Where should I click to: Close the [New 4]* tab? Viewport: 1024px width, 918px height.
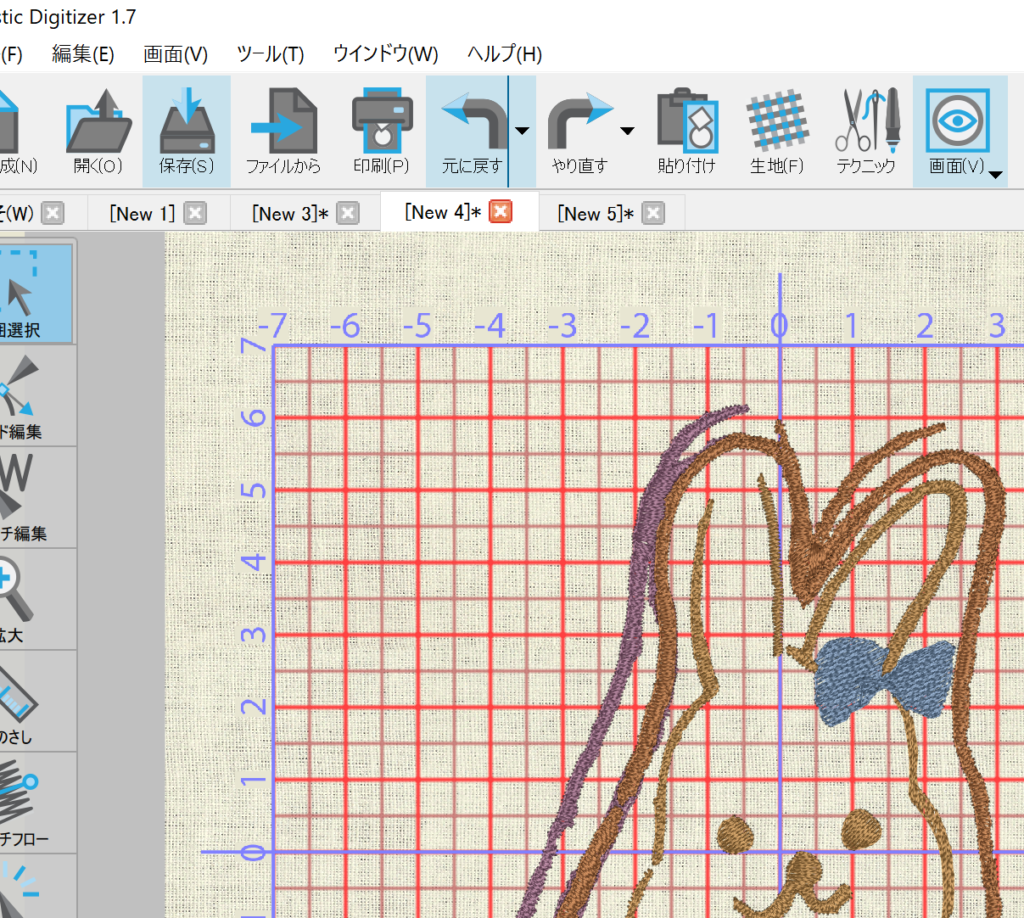tap(501, 212)
